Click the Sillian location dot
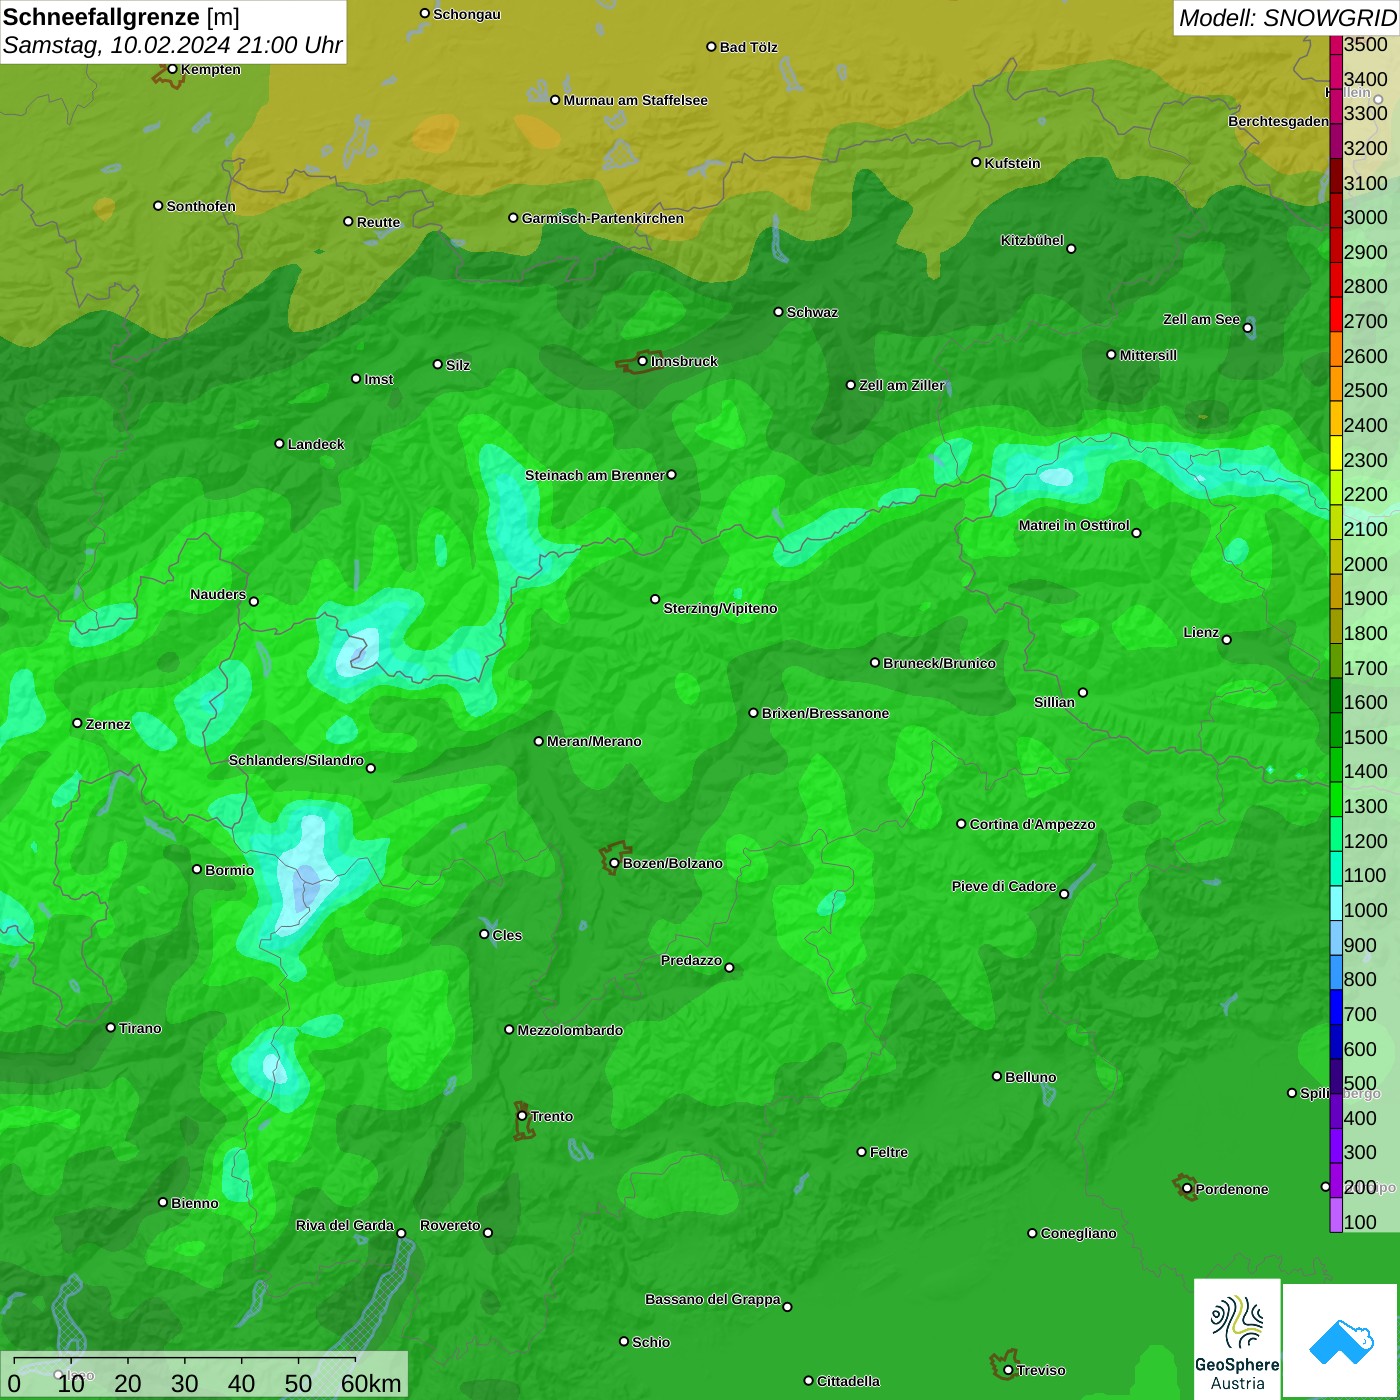This screenshot has height=1400, width=1400. (x=1083, y=692)
